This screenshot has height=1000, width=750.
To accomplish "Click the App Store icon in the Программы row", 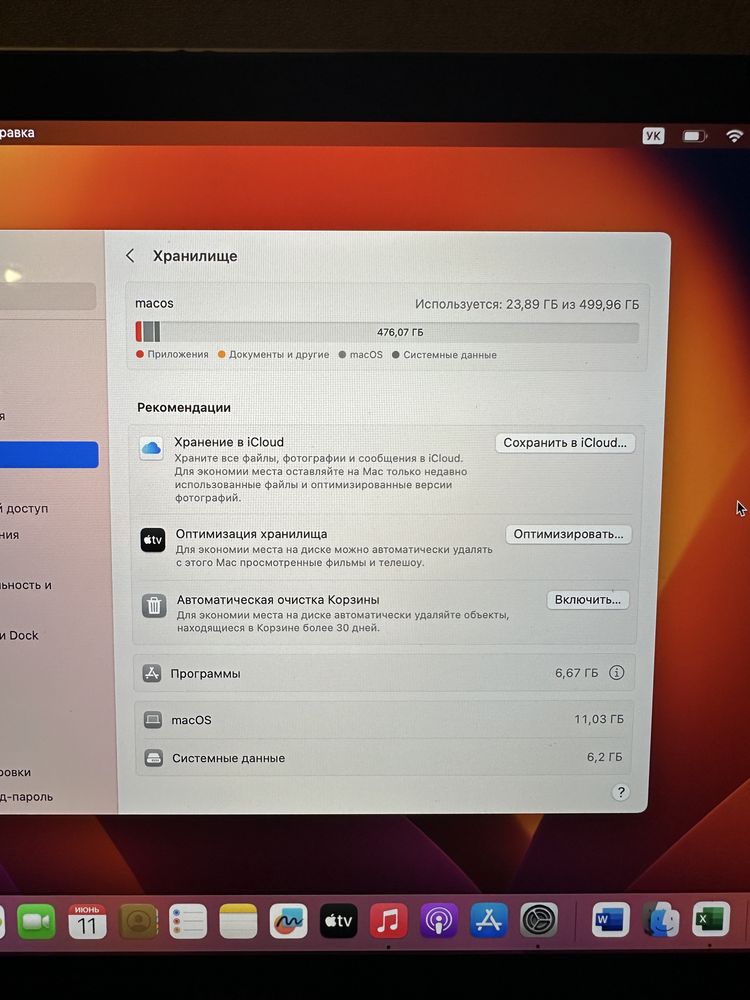I will coord(151,673).
